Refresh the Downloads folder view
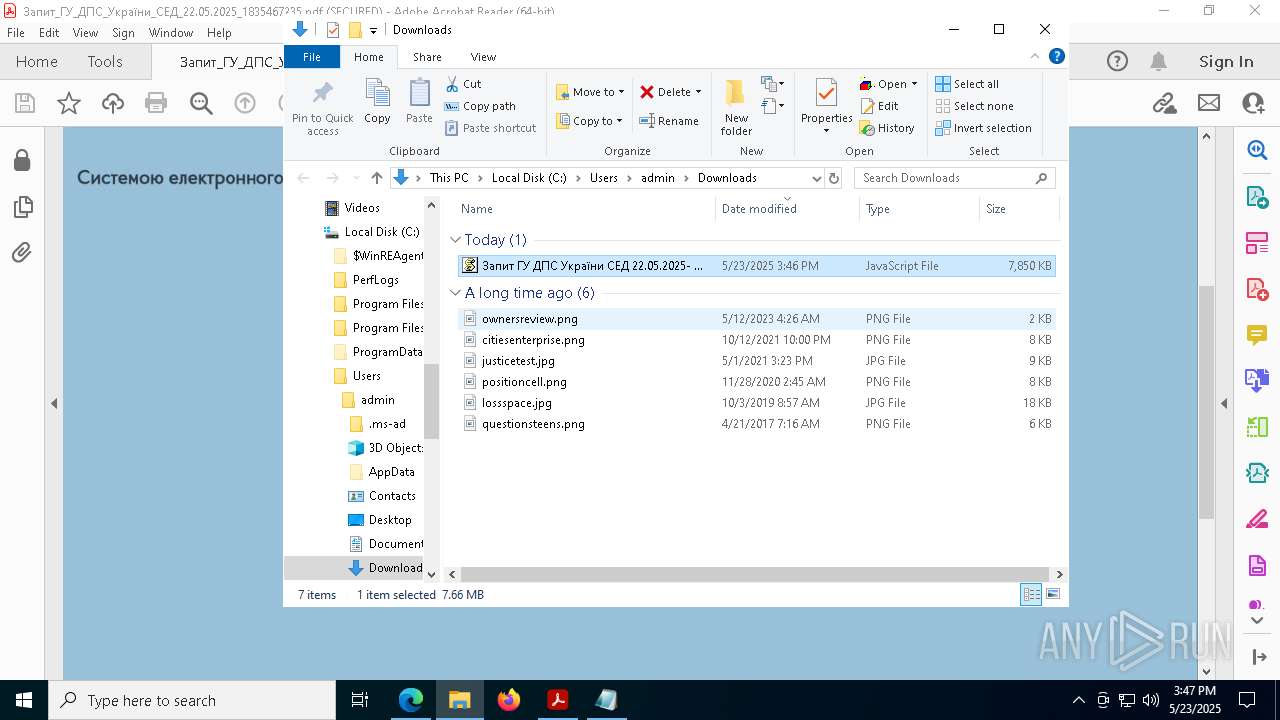 point(835,178)
